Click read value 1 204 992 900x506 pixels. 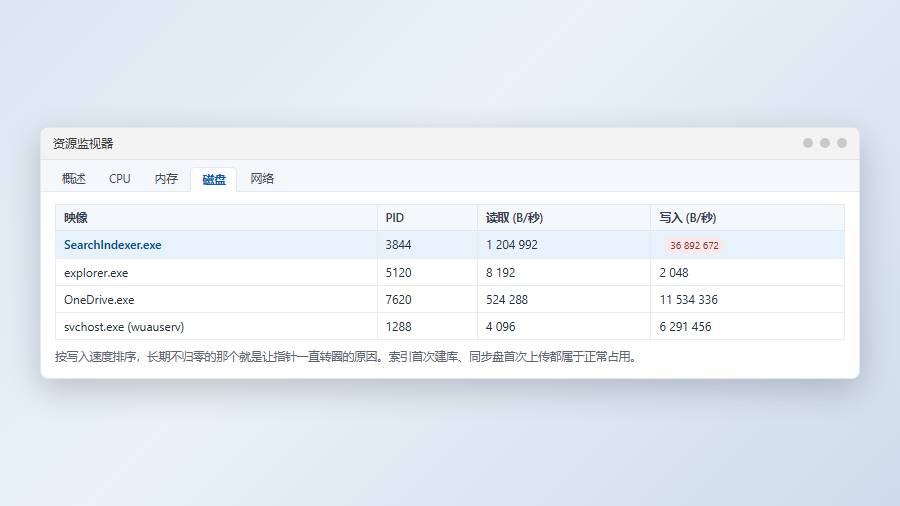pyautogui.click(x=511, y=245)
